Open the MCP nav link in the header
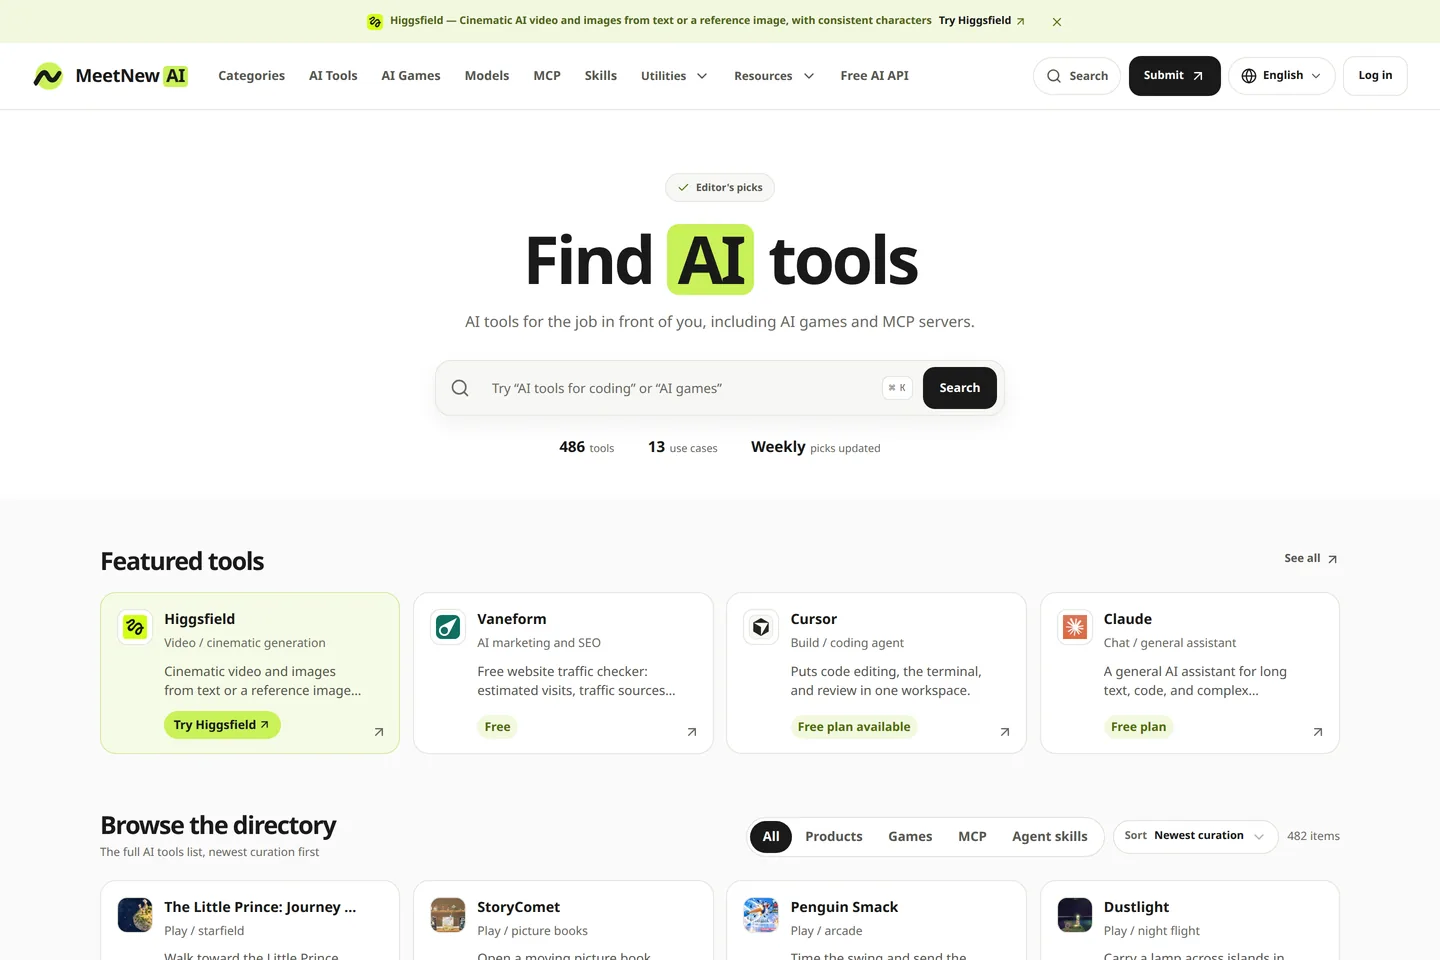The image size is (1440, 960). click(x=547, y=76)
